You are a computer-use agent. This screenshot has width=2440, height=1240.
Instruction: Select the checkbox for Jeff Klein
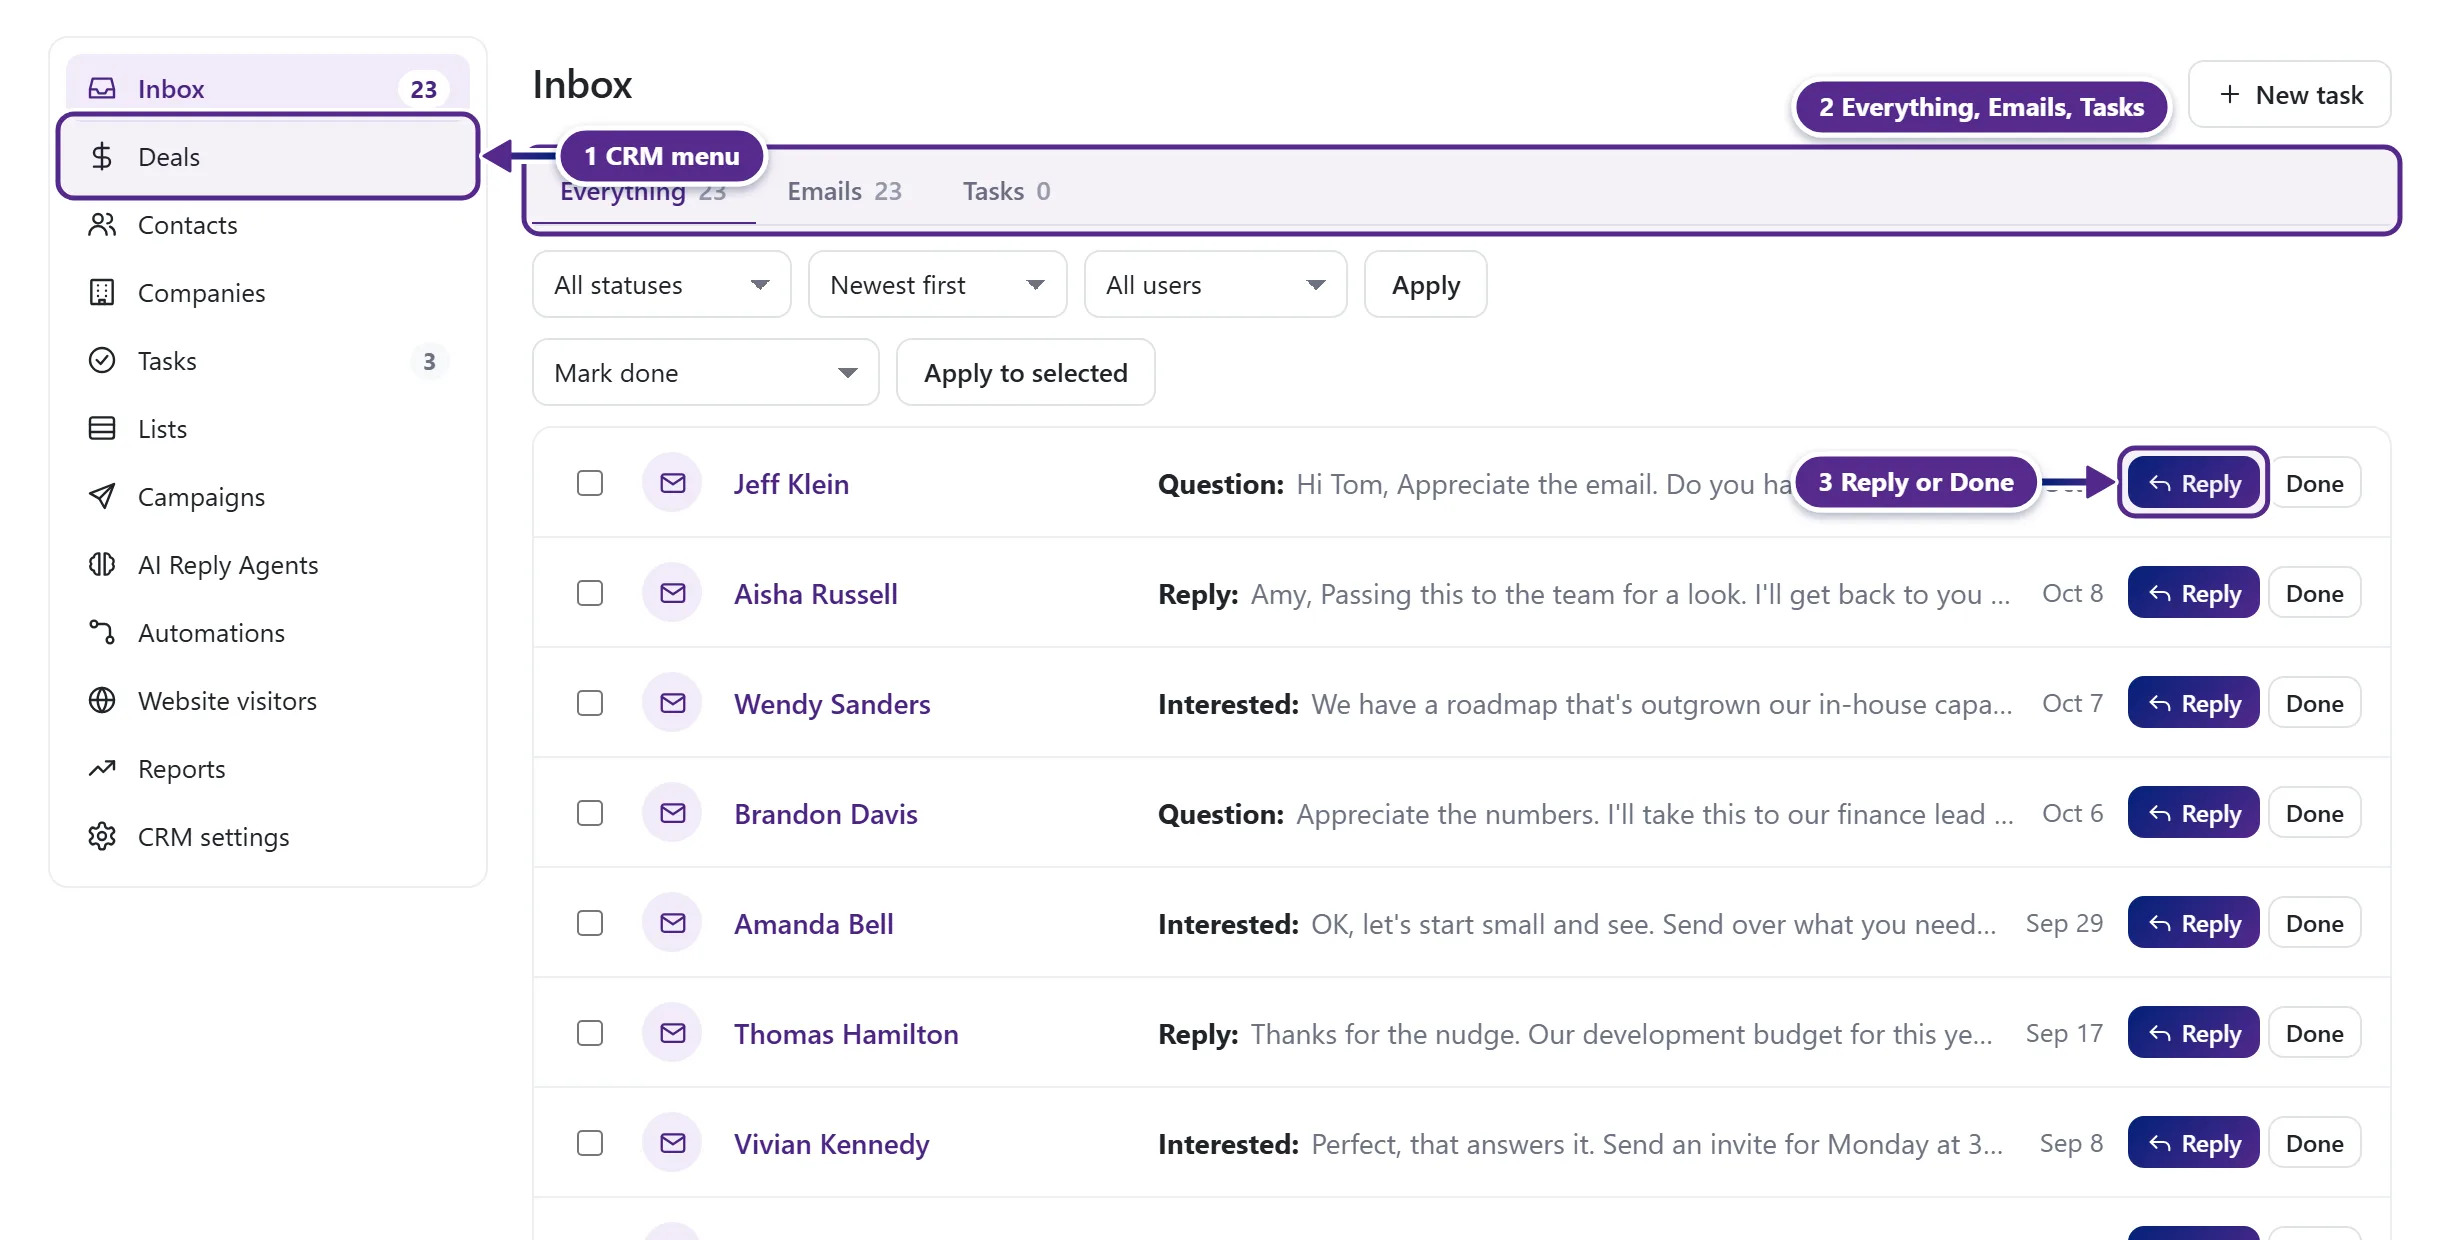590,483
